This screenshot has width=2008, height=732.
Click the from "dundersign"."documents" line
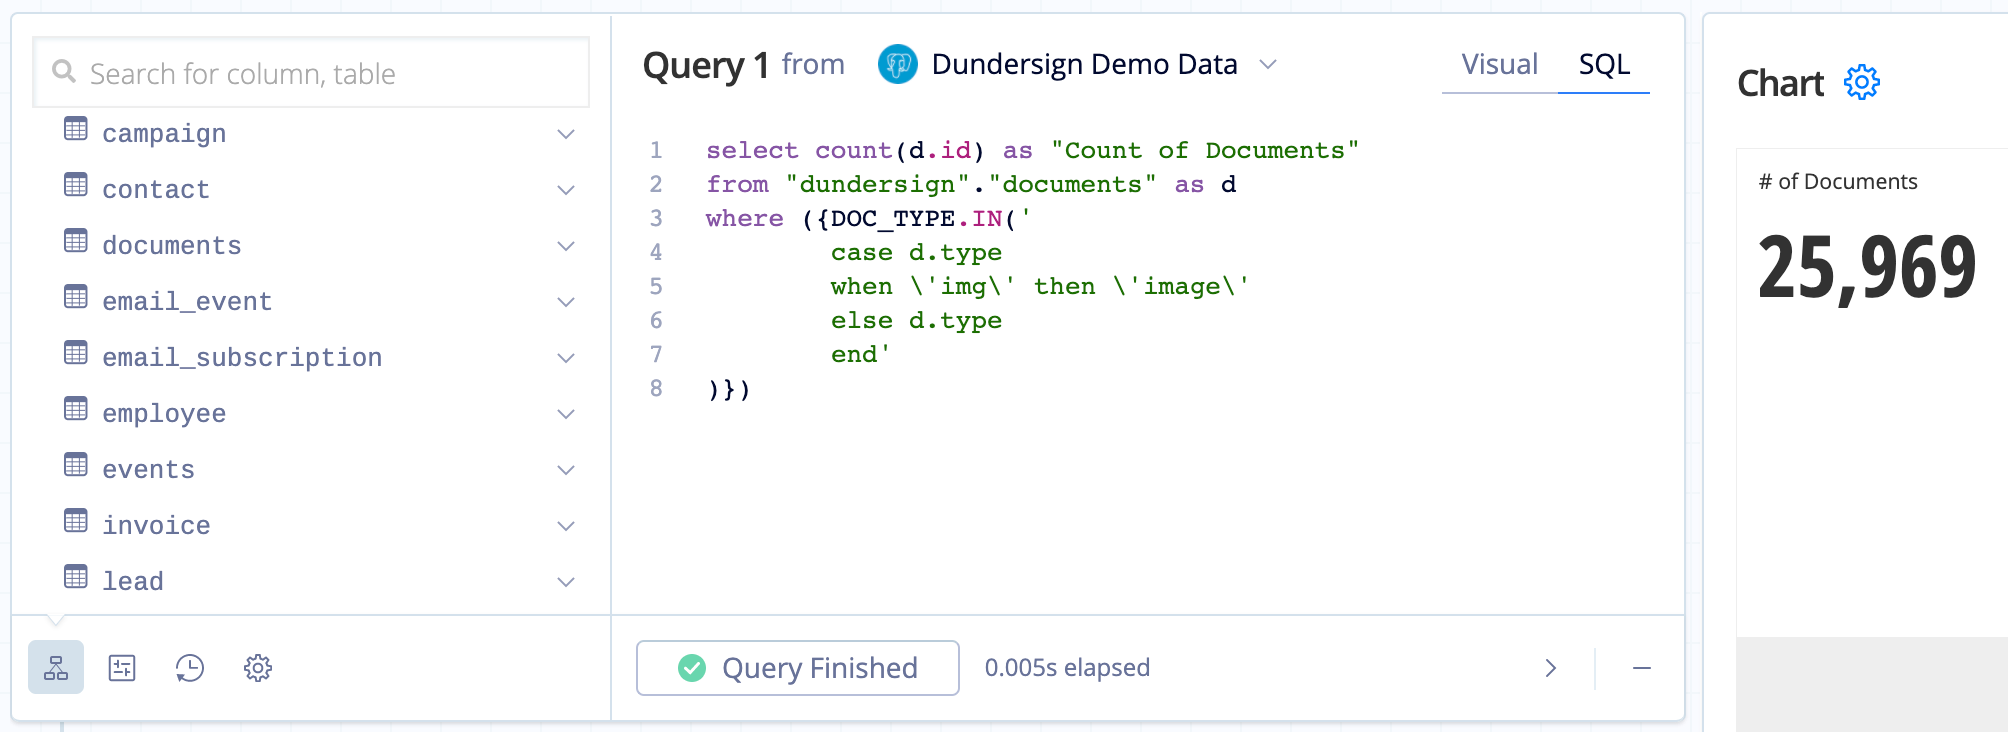971,184
